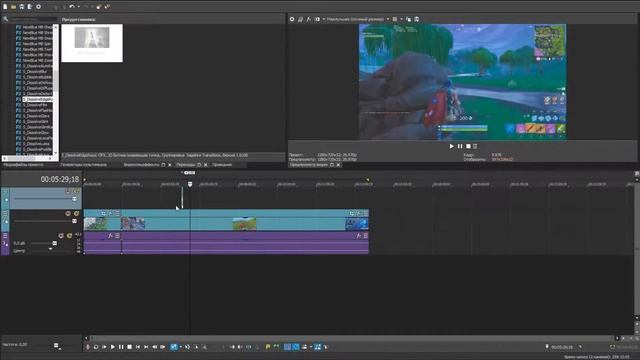Image resolution: width=640 pixels, height=360 pixels.
Task: Switch to the 'Медиафайлы проекта' tab
Action: pos(23,165)
